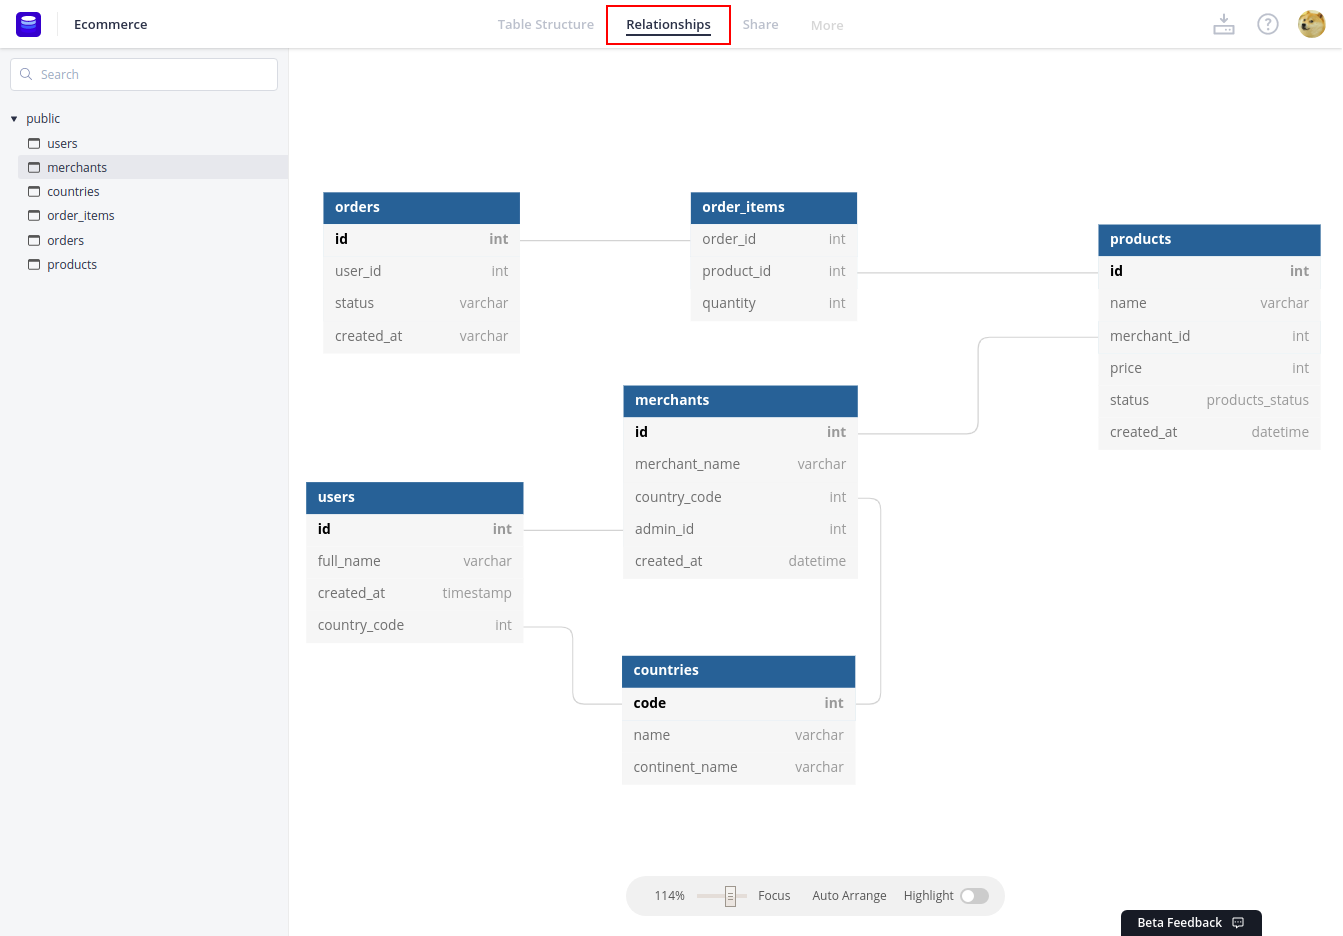The height and width of the screenshot is (936, 1343).
Task: Select merchants table in sidebar
Action: 153,167
